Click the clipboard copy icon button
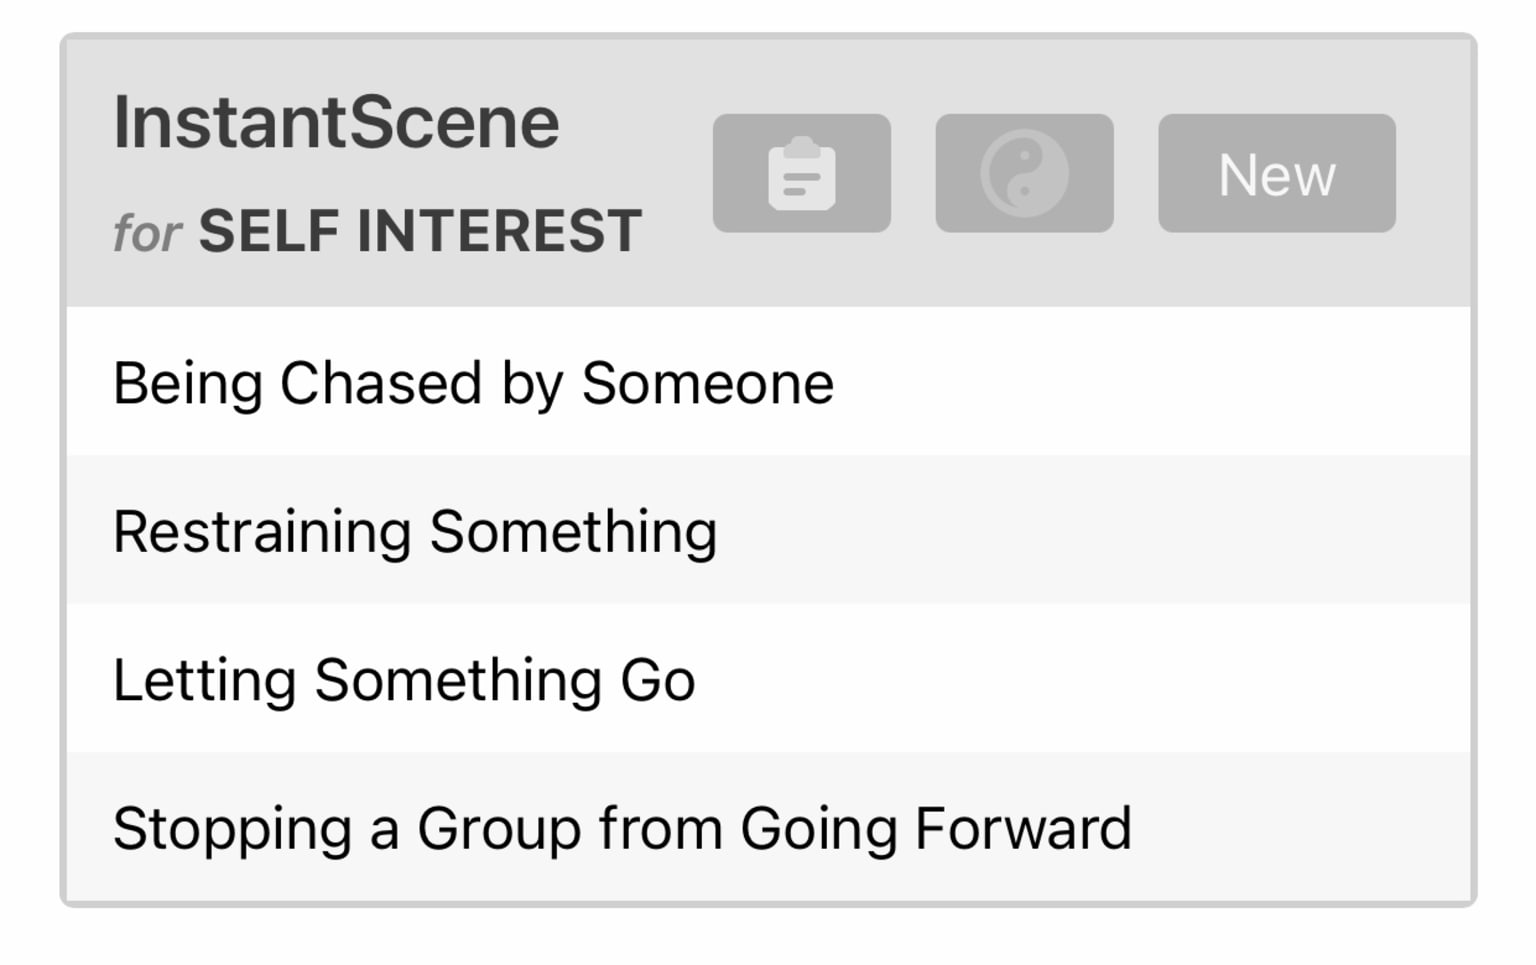This screenshot has width=1536, height=965. (x=802, y=173)
